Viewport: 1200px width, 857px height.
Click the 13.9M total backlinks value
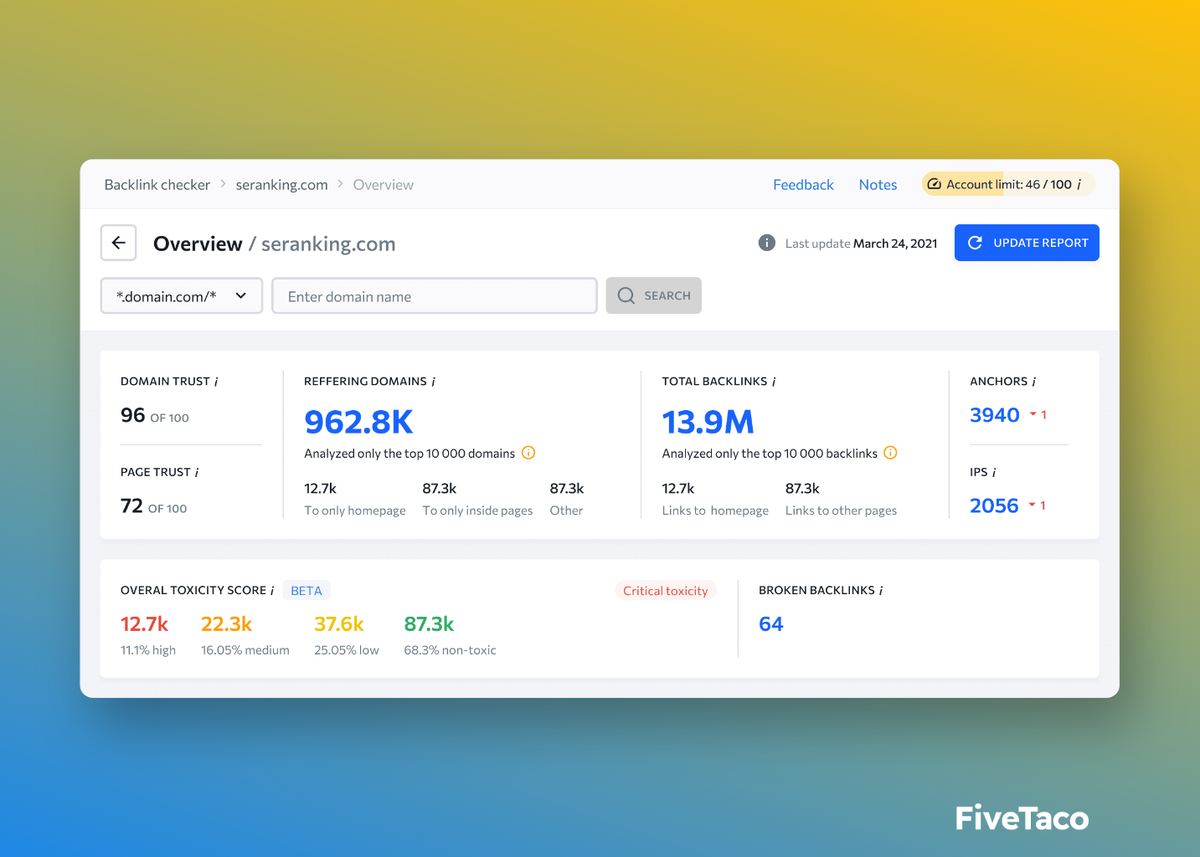pyautogui.click(x=708, y=422)
